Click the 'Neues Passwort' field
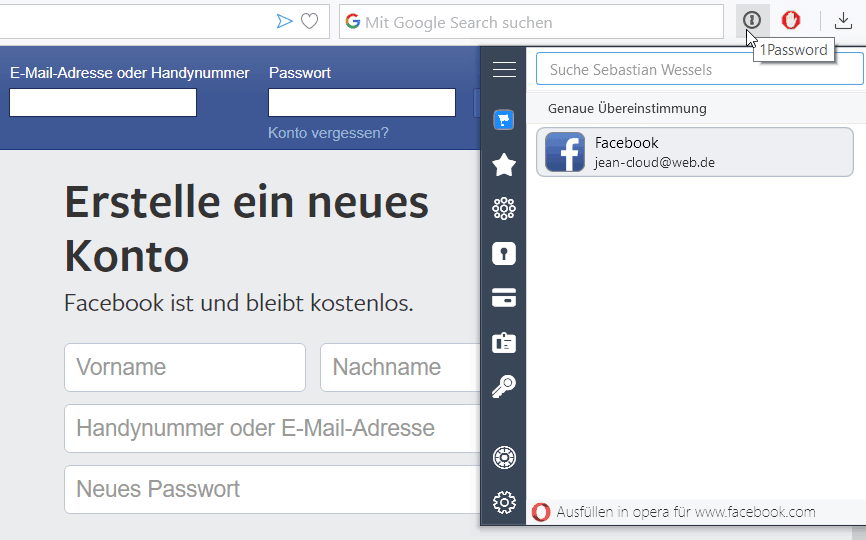This screenshot has height=540, width=866. click(272, 489)
